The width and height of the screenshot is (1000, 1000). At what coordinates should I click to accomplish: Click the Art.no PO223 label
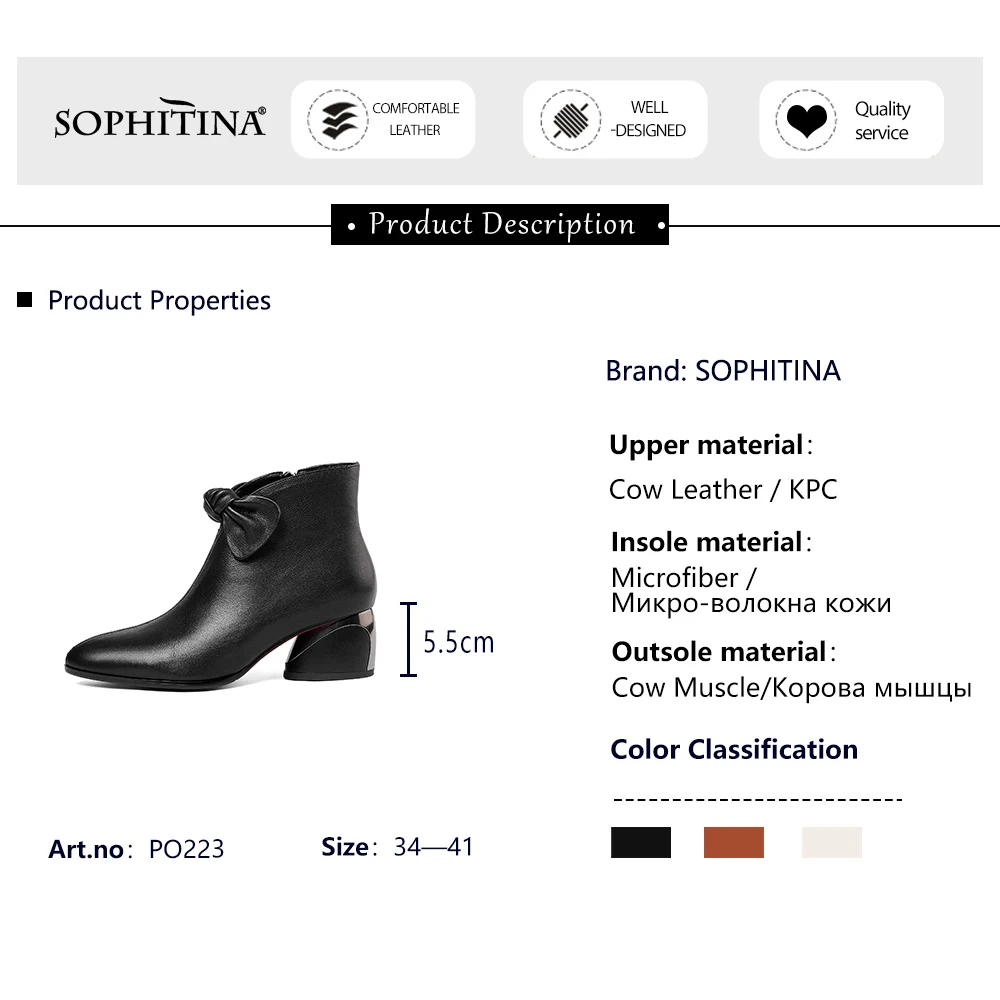136,849
